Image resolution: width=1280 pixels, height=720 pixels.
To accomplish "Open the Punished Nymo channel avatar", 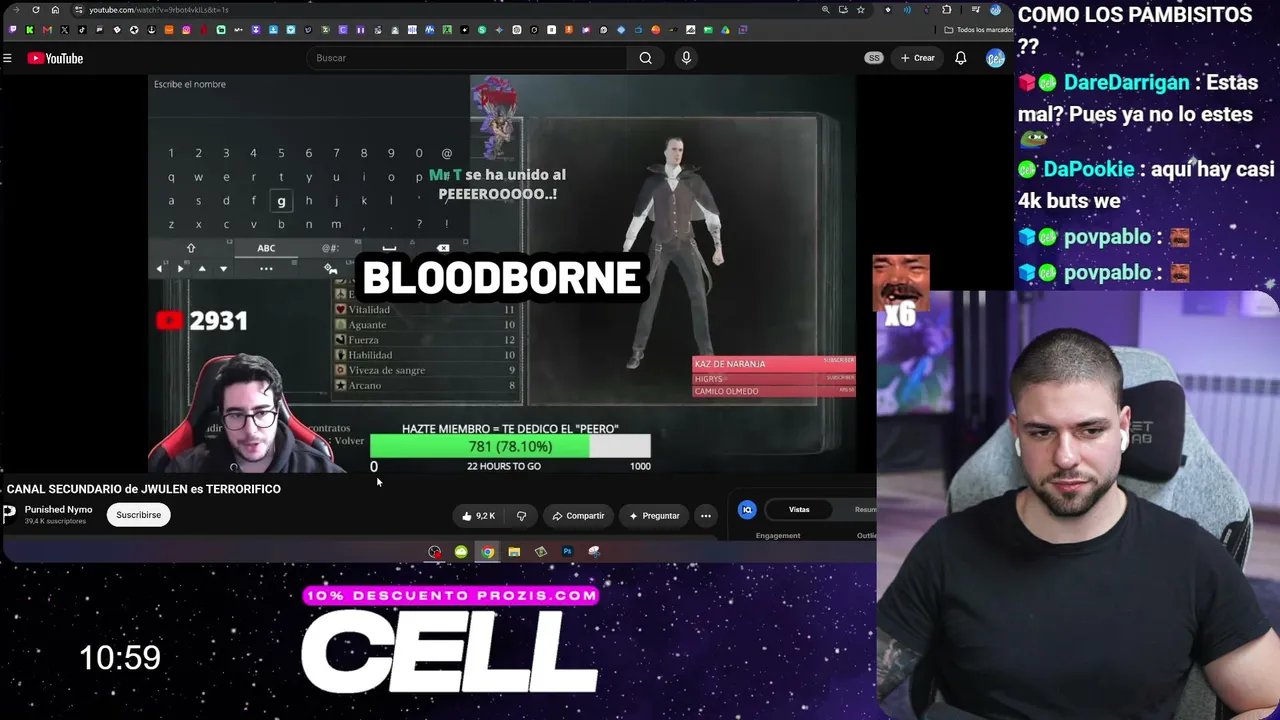I will click(9, 514).
